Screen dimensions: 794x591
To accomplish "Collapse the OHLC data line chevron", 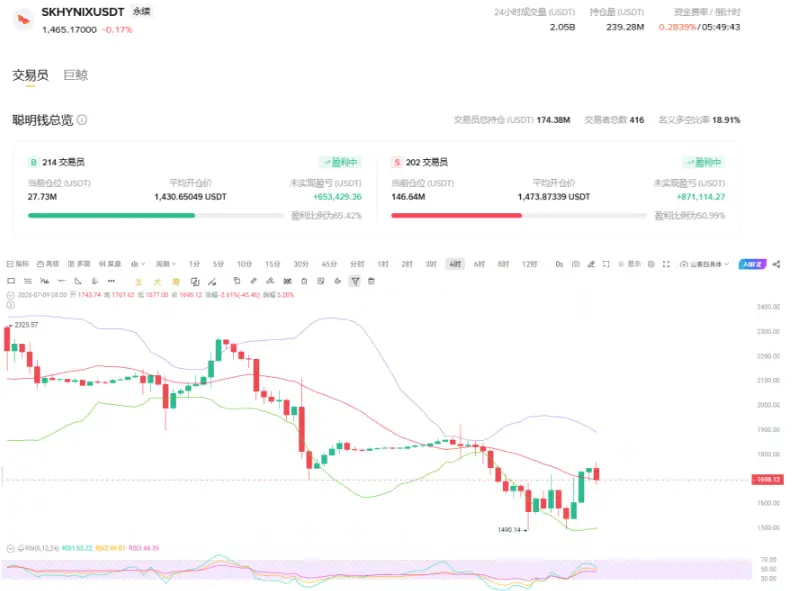I will click(x=10, y=295).
